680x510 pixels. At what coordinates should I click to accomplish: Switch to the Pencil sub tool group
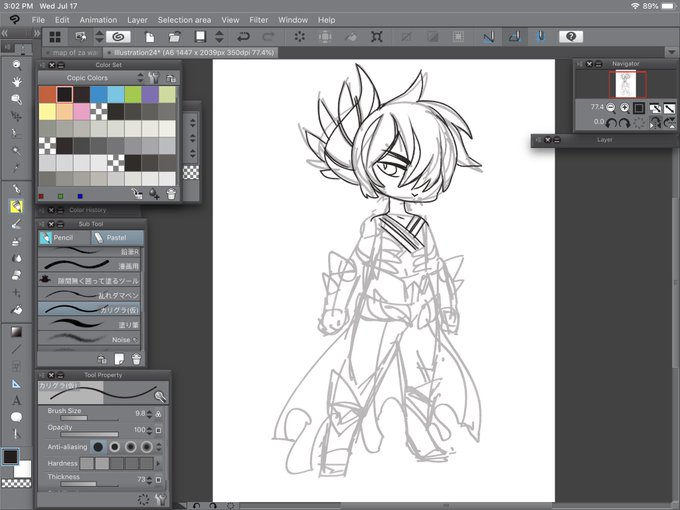(x=64, y=238)
